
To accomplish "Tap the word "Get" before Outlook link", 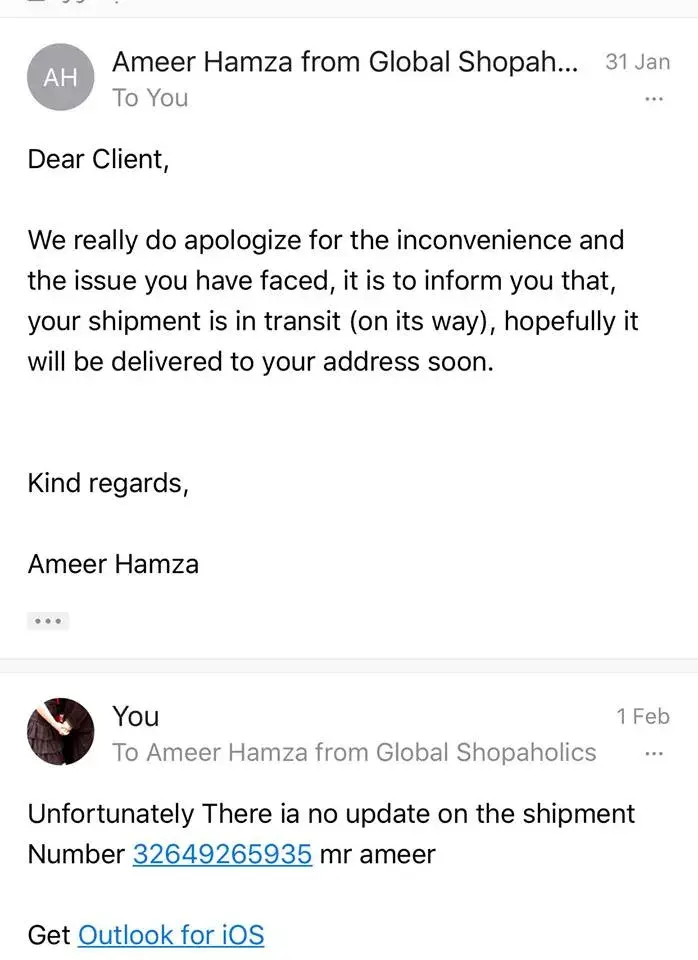I will pyautogui.click(x=49, y=935).
